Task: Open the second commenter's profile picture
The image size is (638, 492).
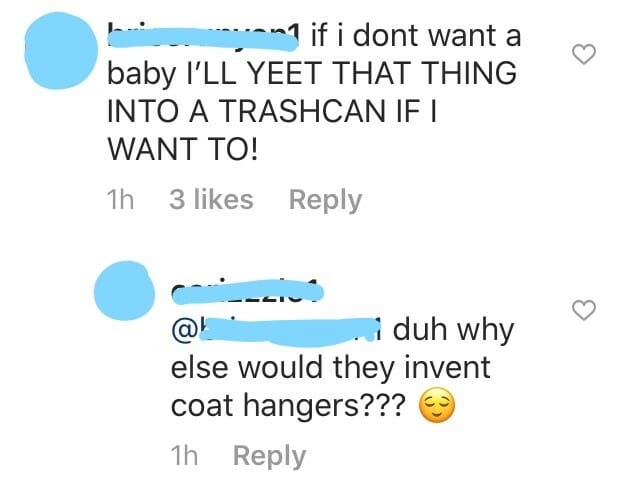Action: (x=125, y=291)
